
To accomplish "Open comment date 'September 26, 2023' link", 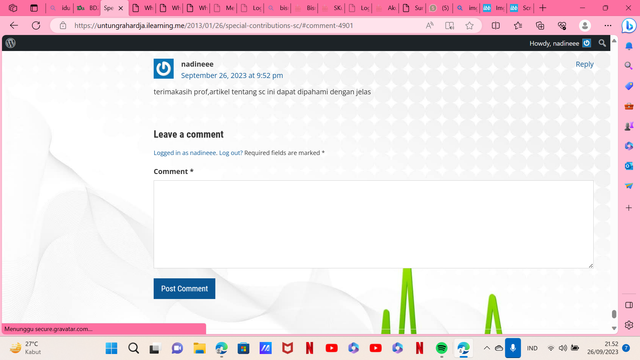I will coord(232,75).
